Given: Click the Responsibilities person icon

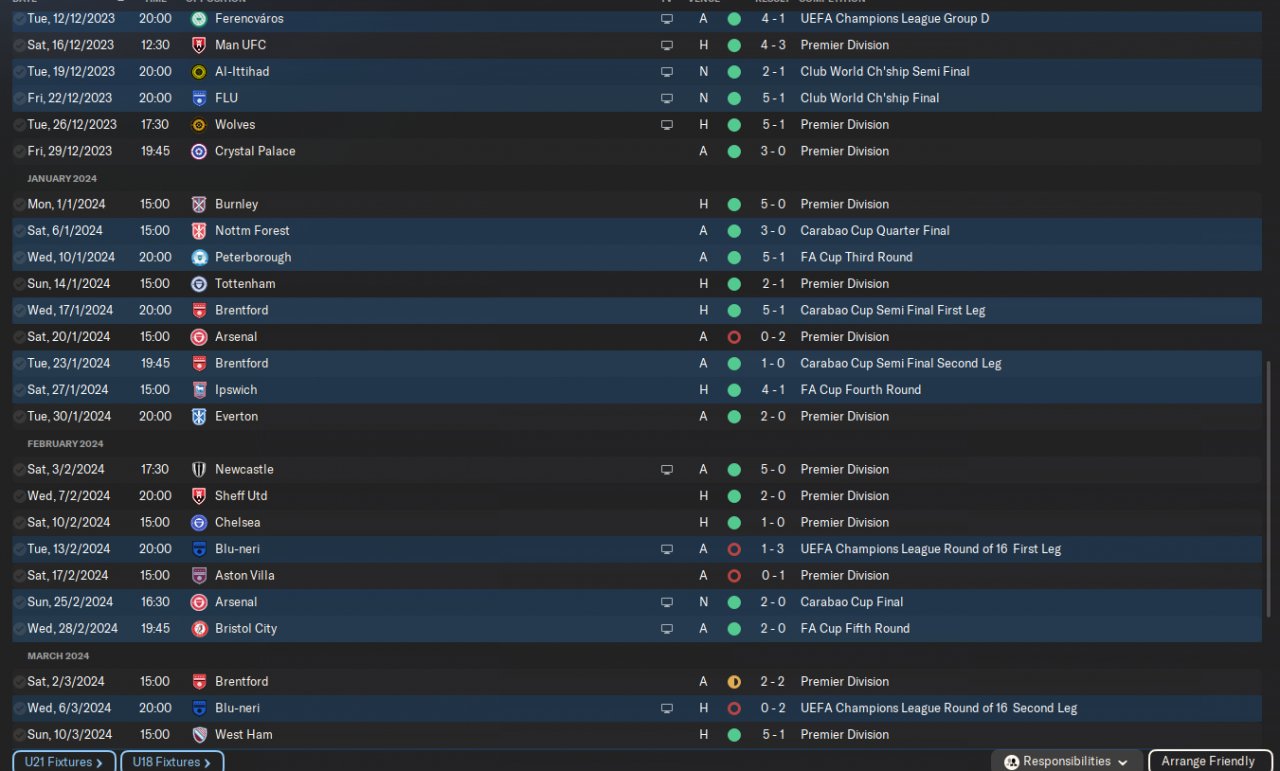Looking at the screenshot, I should tap(1011, 762).
